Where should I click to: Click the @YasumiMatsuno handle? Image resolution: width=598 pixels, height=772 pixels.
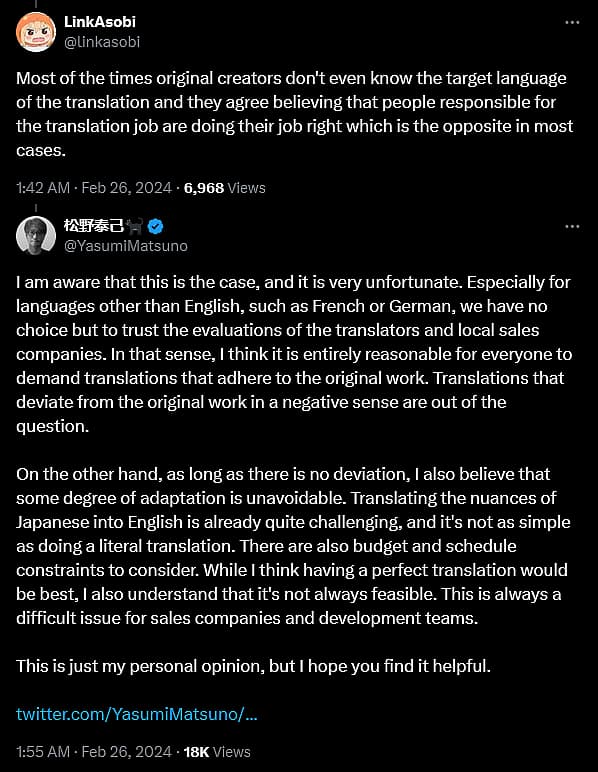click(126, 246)
